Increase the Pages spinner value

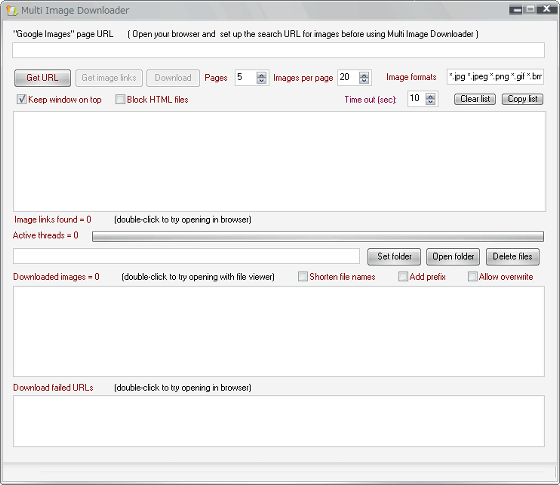(x=261, y=75)
